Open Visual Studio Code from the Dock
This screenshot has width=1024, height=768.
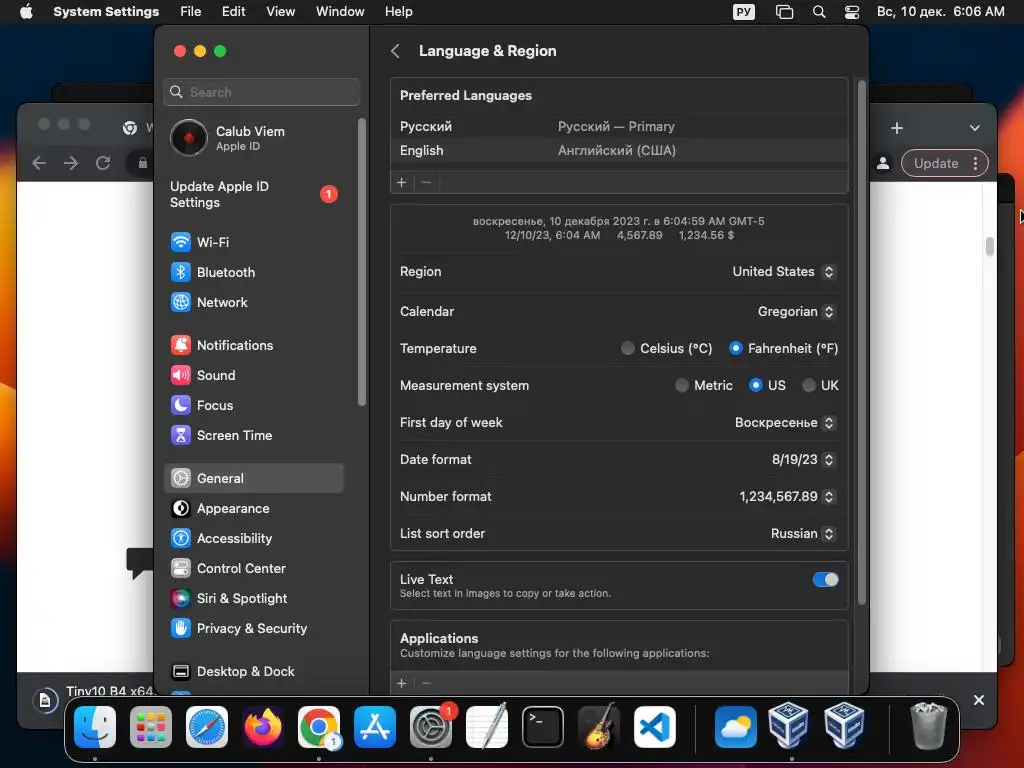tap(655, 728)
